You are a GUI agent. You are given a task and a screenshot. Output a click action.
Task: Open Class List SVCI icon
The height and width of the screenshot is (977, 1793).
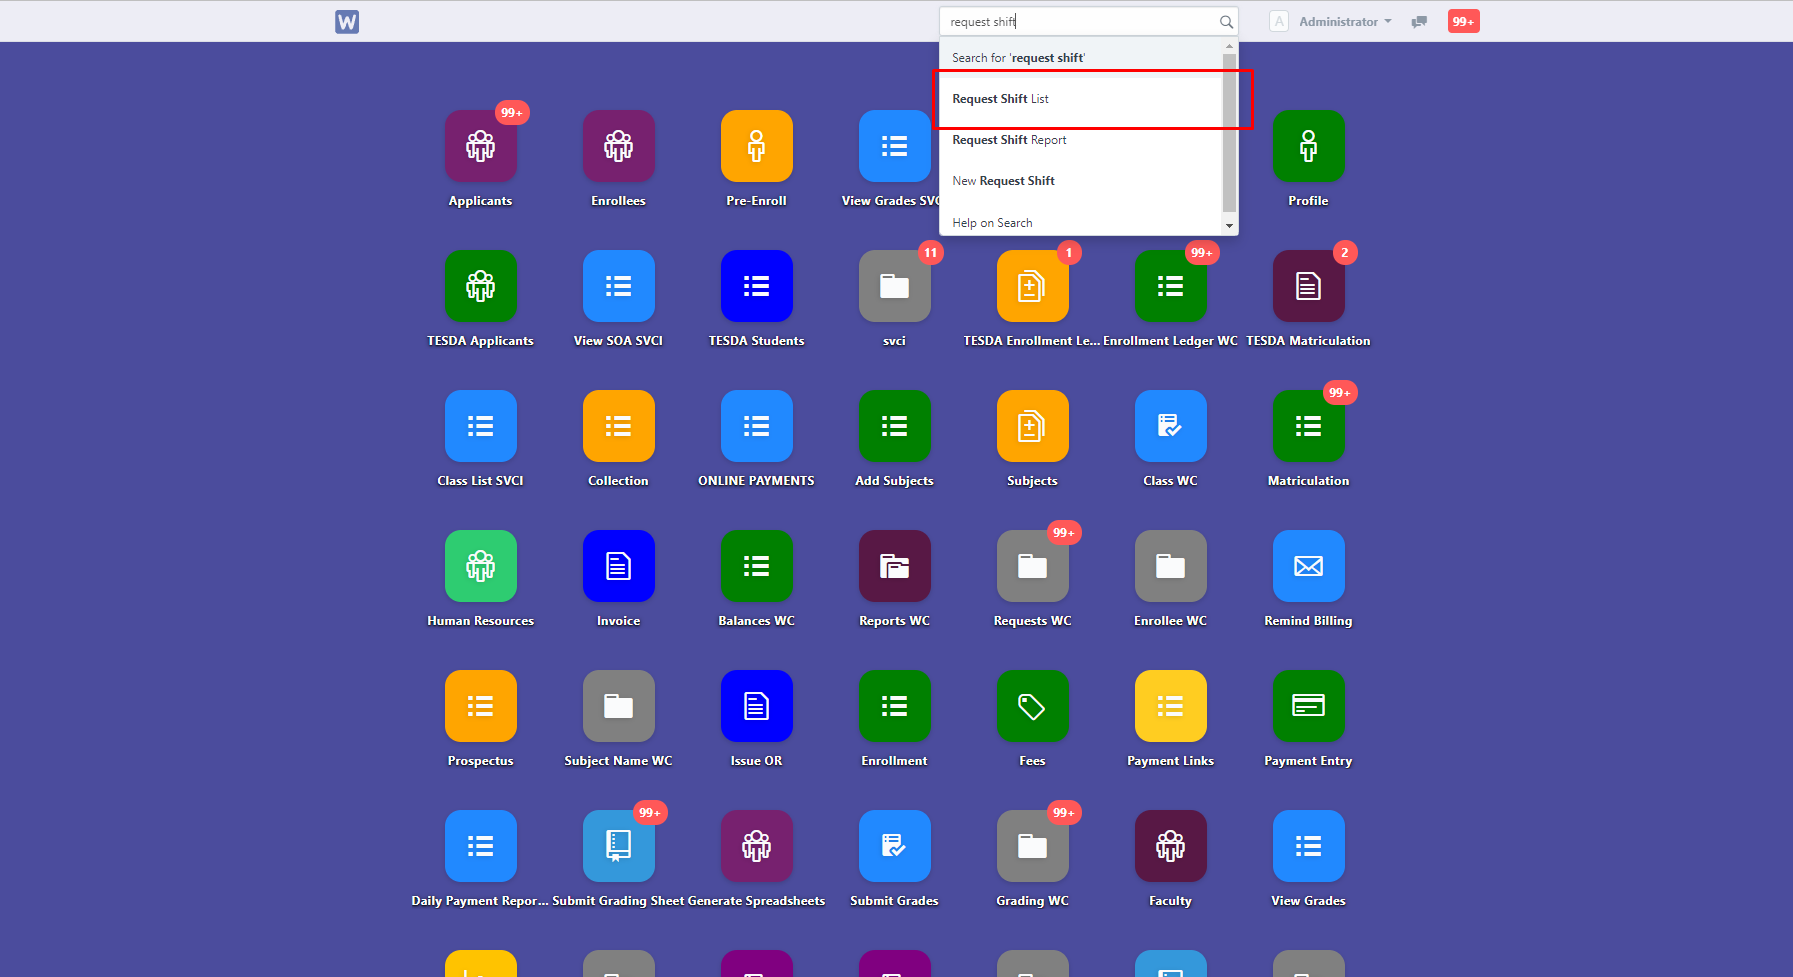[481, 426]
